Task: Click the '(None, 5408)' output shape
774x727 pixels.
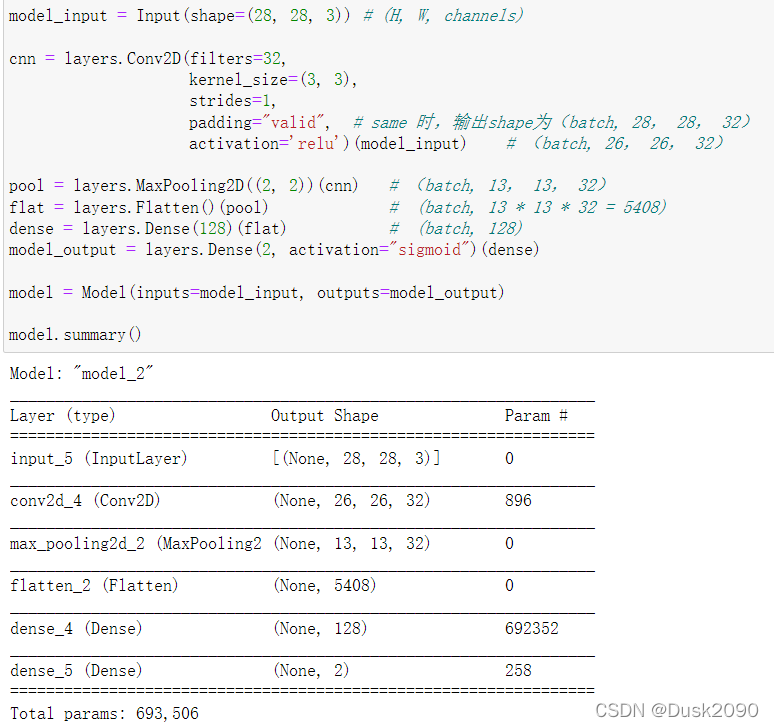Action: pyautogui.click(x=324, y=586)
